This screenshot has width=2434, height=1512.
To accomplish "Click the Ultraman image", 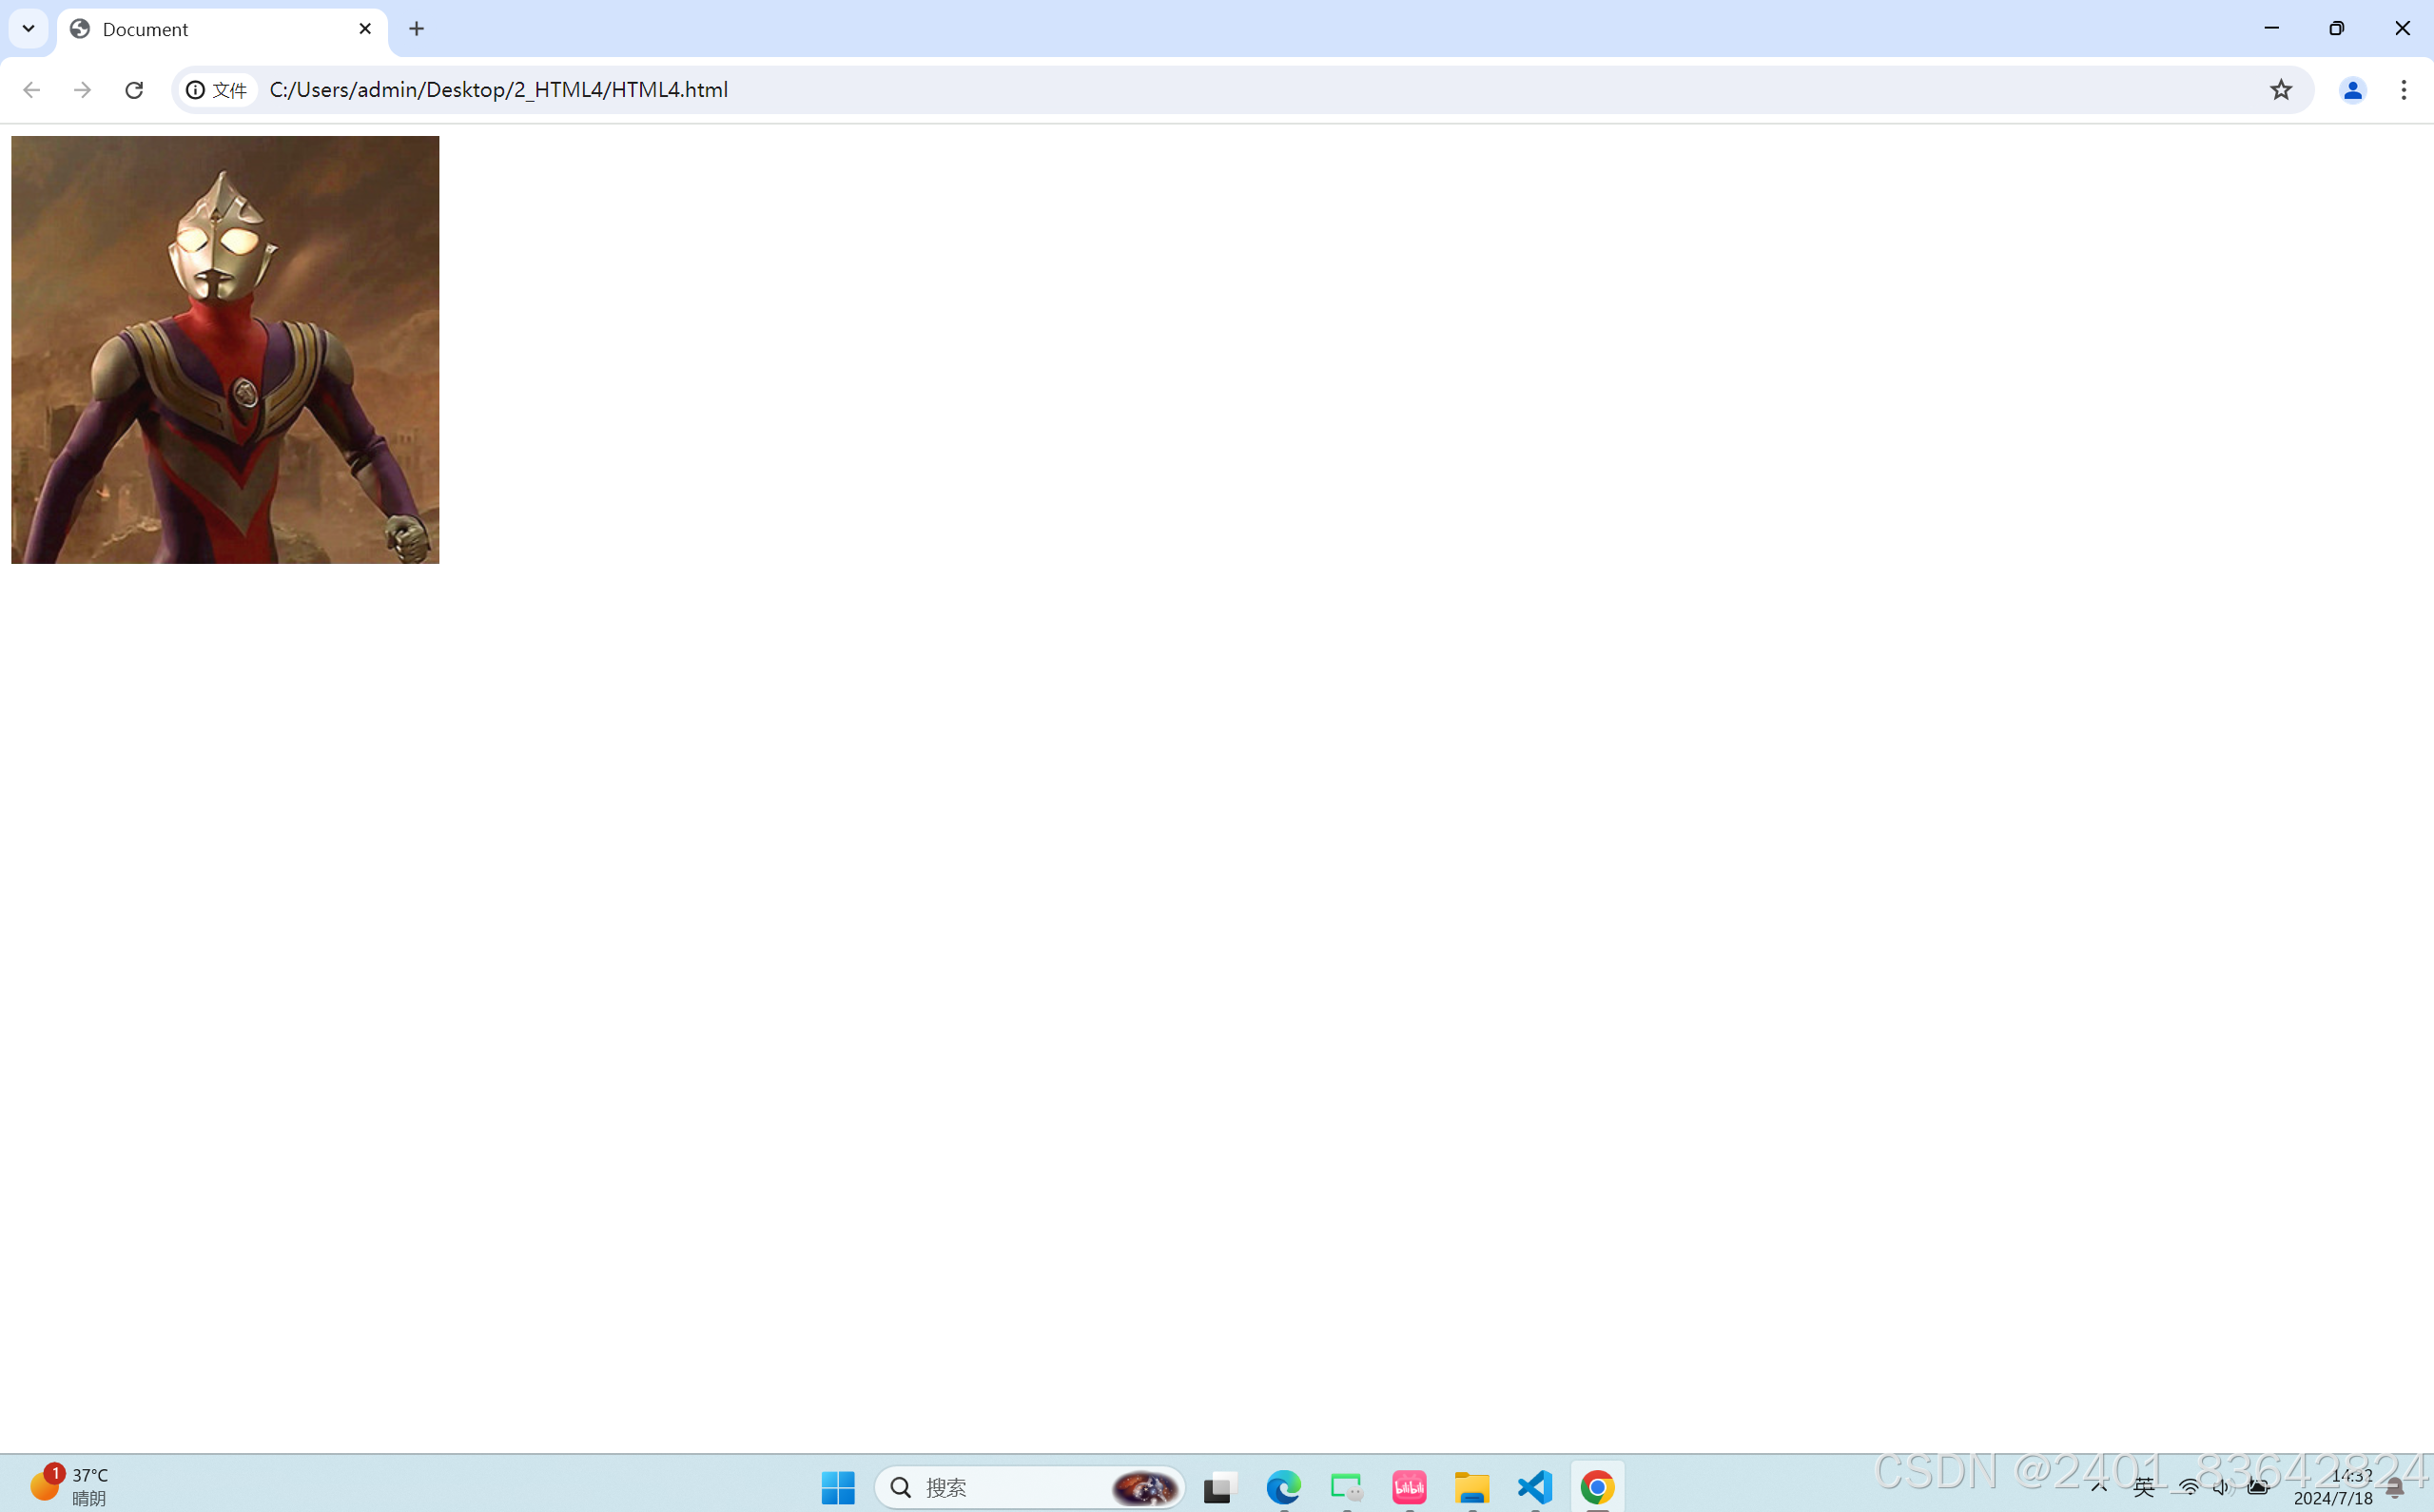I will point(225,350).
